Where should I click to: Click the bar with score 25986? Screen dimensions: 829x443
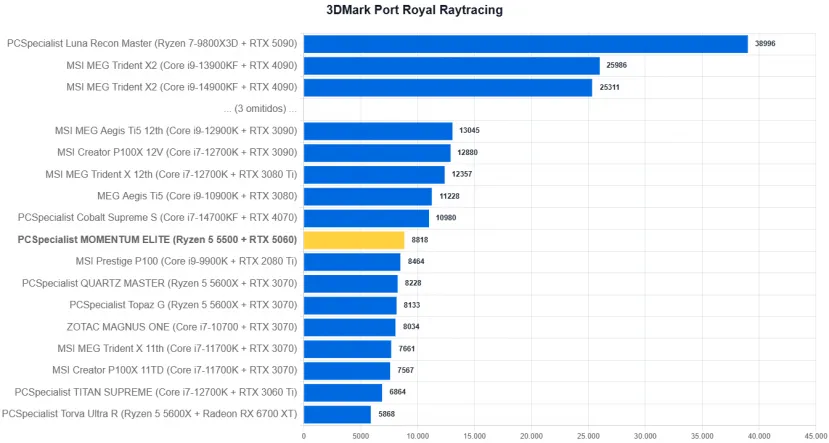[x=452, y=66]
